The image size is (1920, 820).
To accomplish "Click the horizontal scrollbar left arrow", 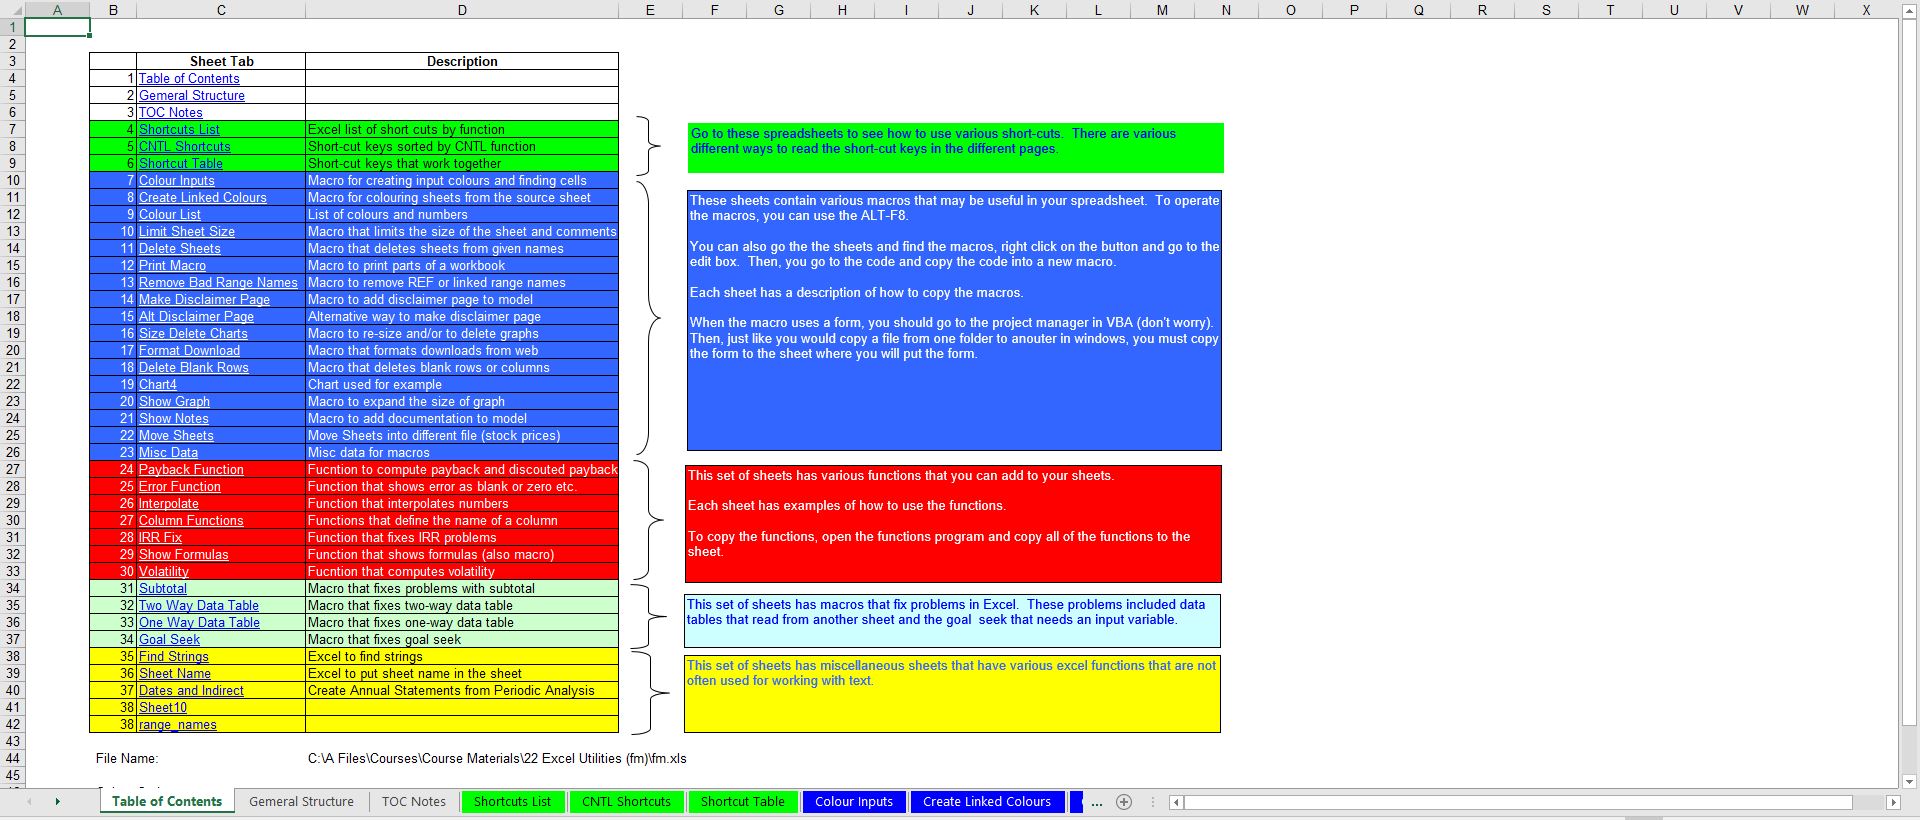I will coord(1177,802).
